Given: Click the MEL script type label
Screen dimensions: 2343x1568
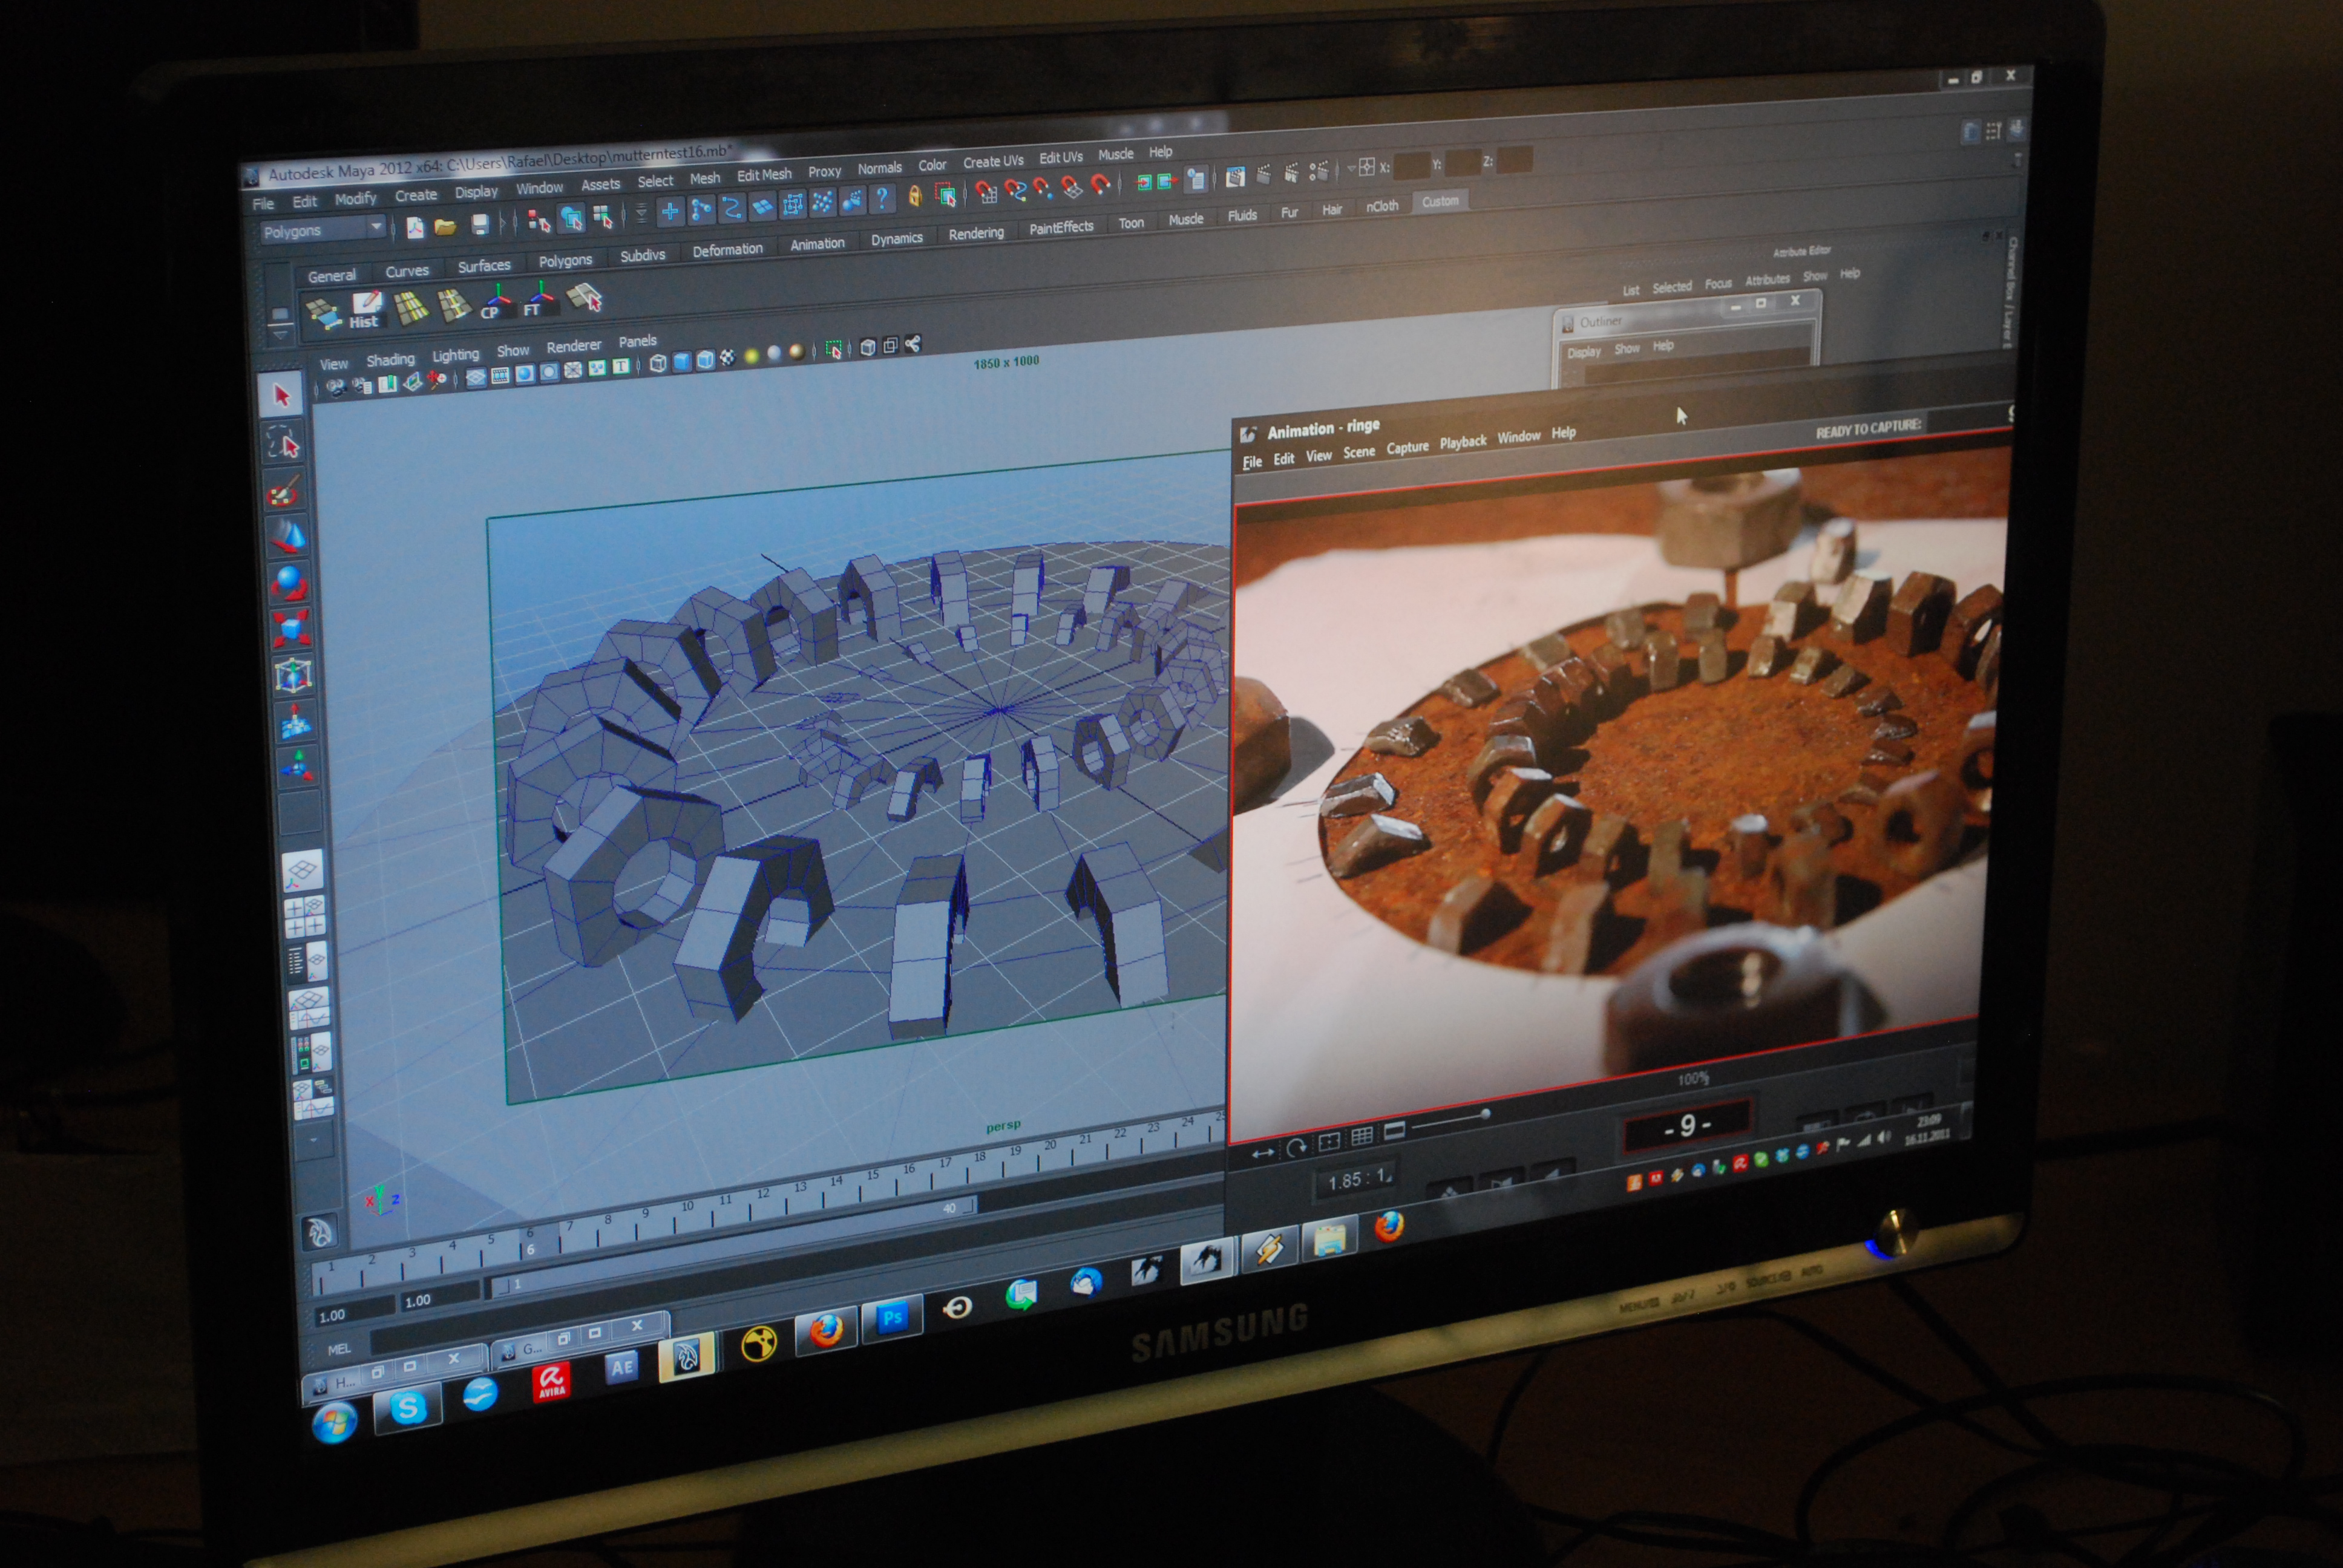Looking at the screenshot, I should pos(340,1349).
